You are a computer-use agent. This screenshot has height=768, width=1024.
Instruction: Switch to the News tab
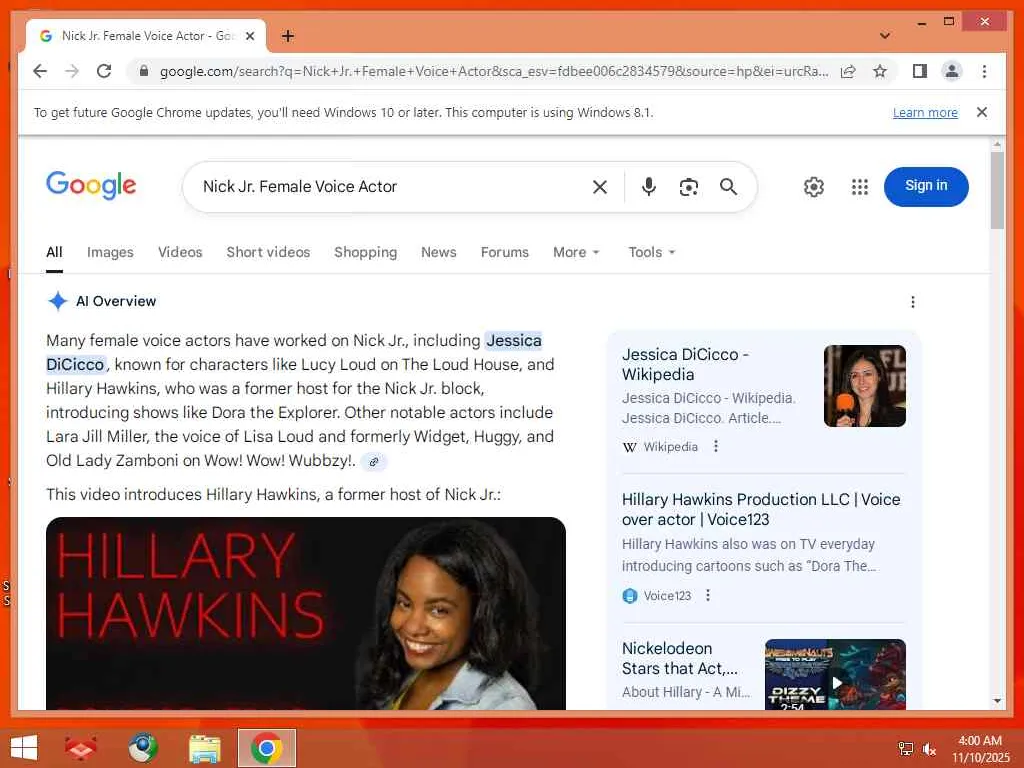click(438, 252)
